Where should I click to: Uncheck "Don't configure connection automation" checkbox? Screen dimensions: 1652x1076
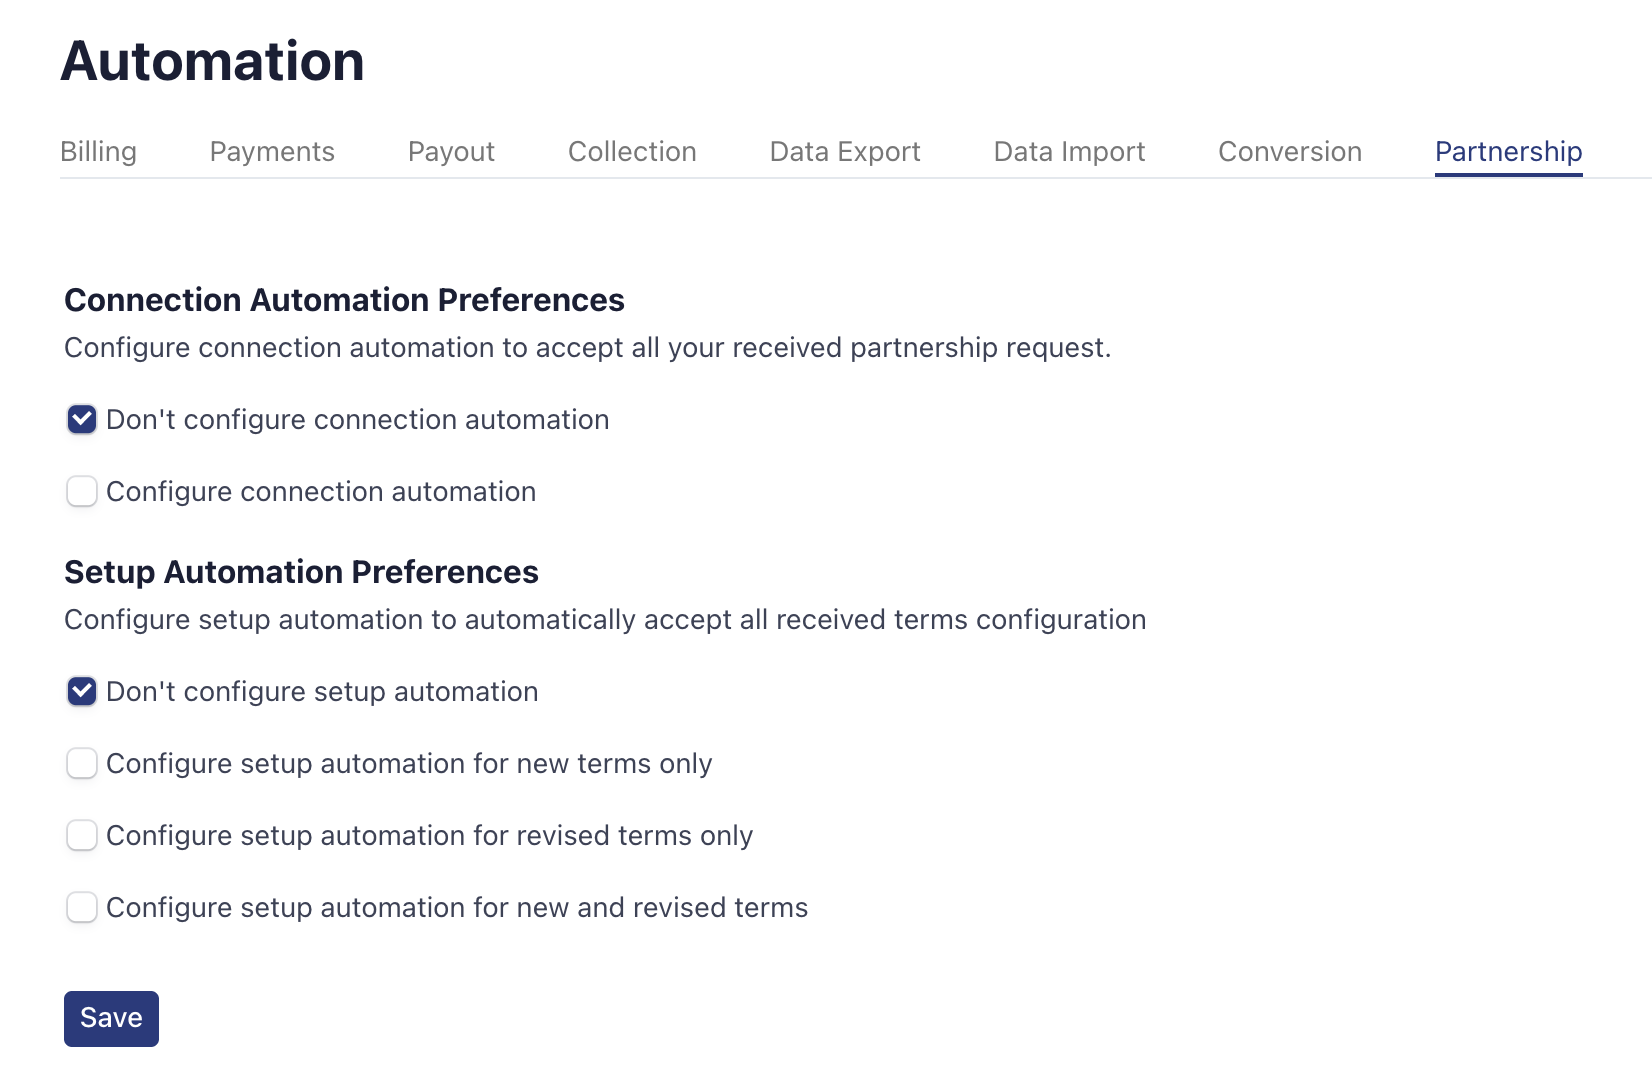82,420
